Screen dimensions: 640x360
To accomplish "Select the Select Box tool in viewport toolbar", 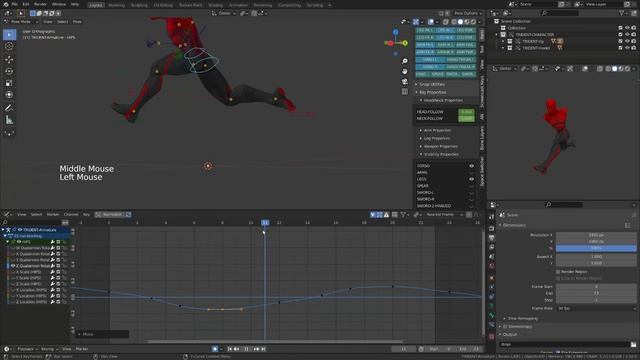I will pos(9,35).
